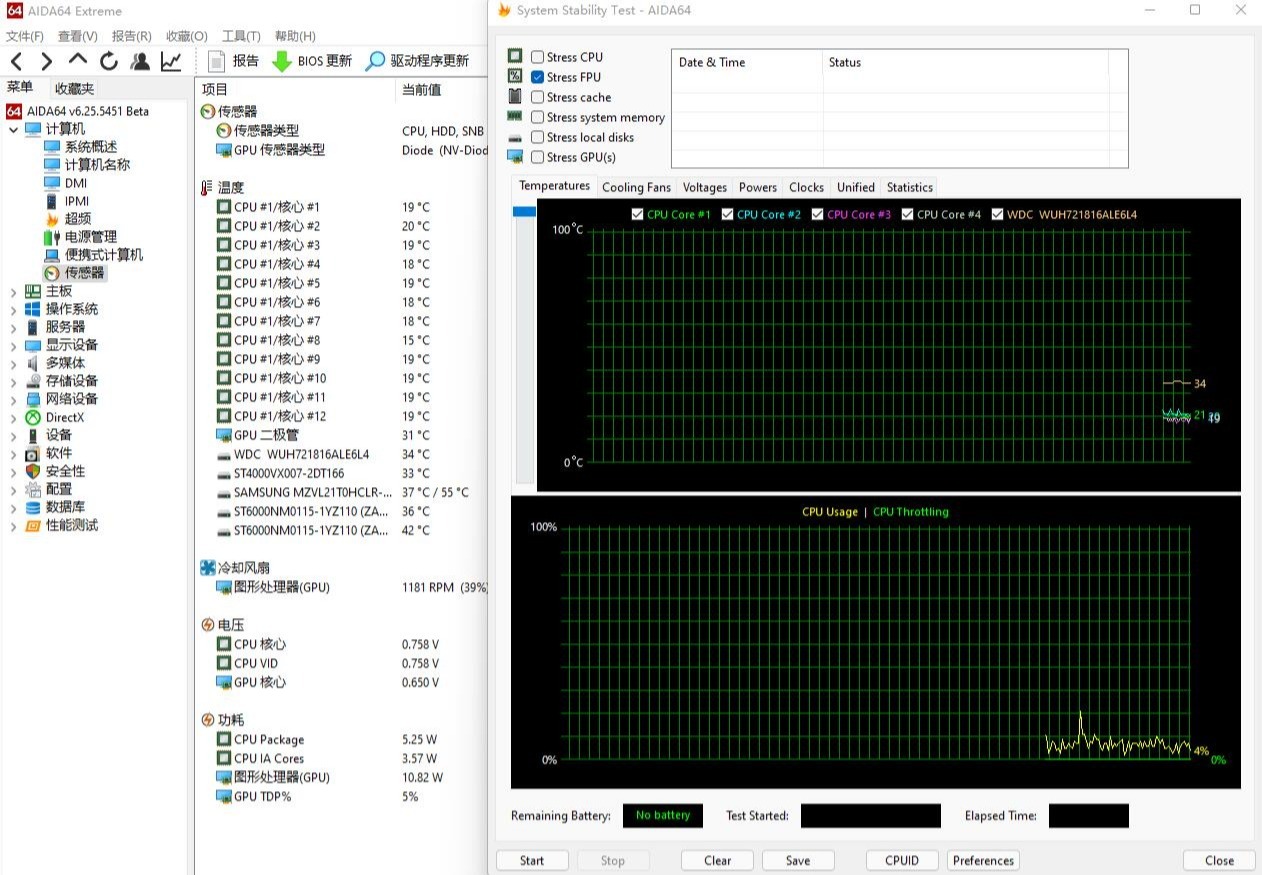Open the 超频 flame entry
Viewport: 1262px width, 875px height.
[x=78, y=219]
